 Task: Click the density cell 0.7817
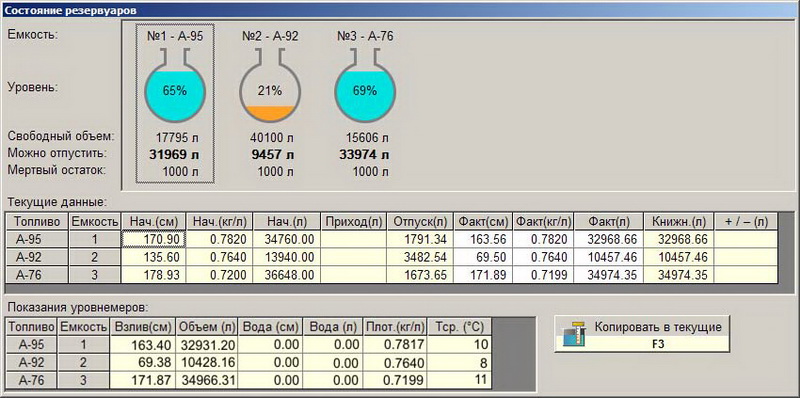click(395, 344)
